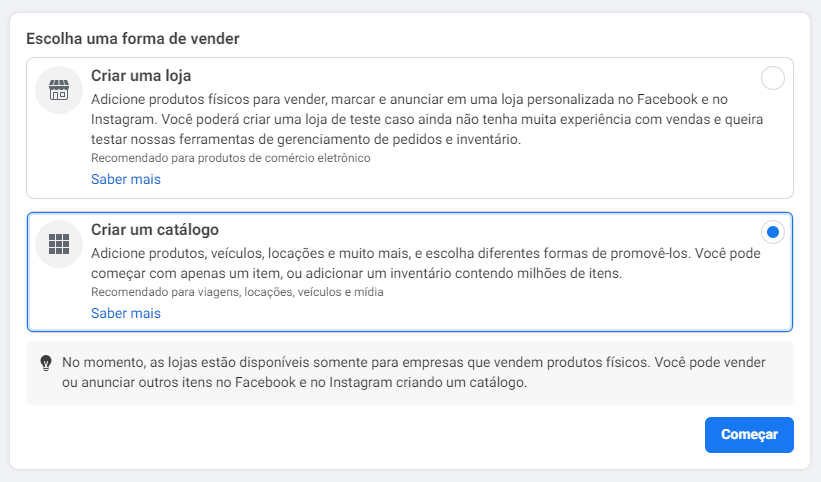
Task: Click the Criar um catálogo description paragraph
Action: point(426,263)
